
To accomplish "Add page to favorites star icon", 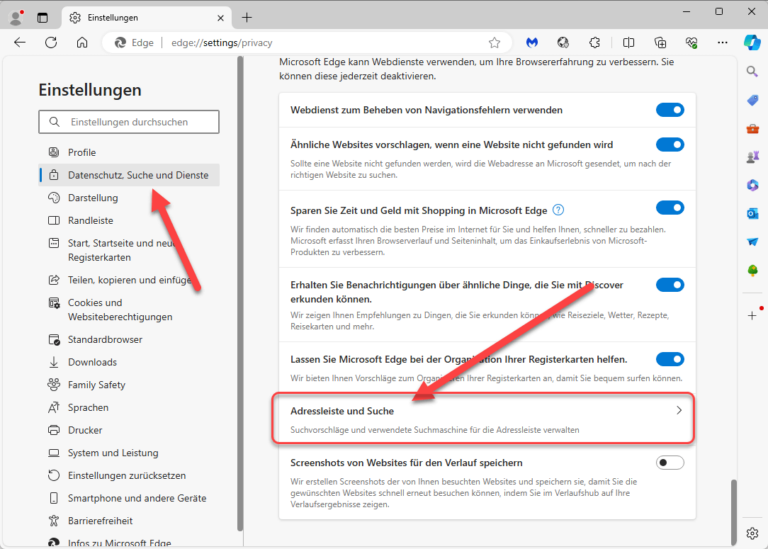I will click(x=494, y=43).
